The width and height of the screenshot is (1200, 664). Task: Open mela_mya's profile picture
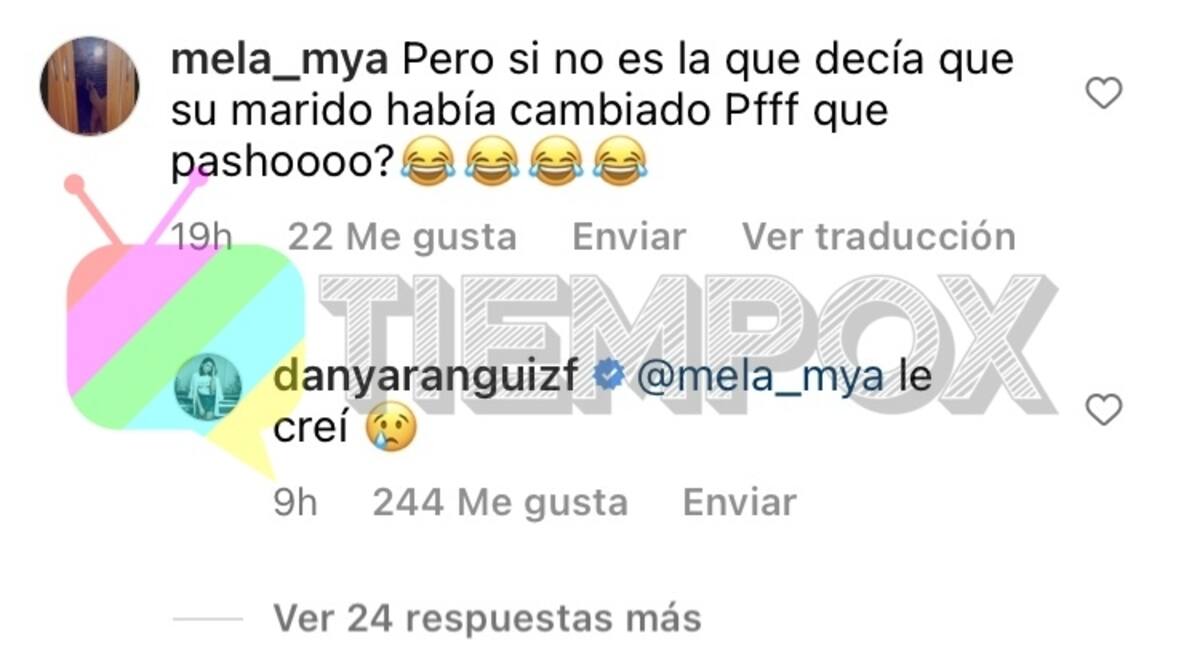(x=89, y=86)
